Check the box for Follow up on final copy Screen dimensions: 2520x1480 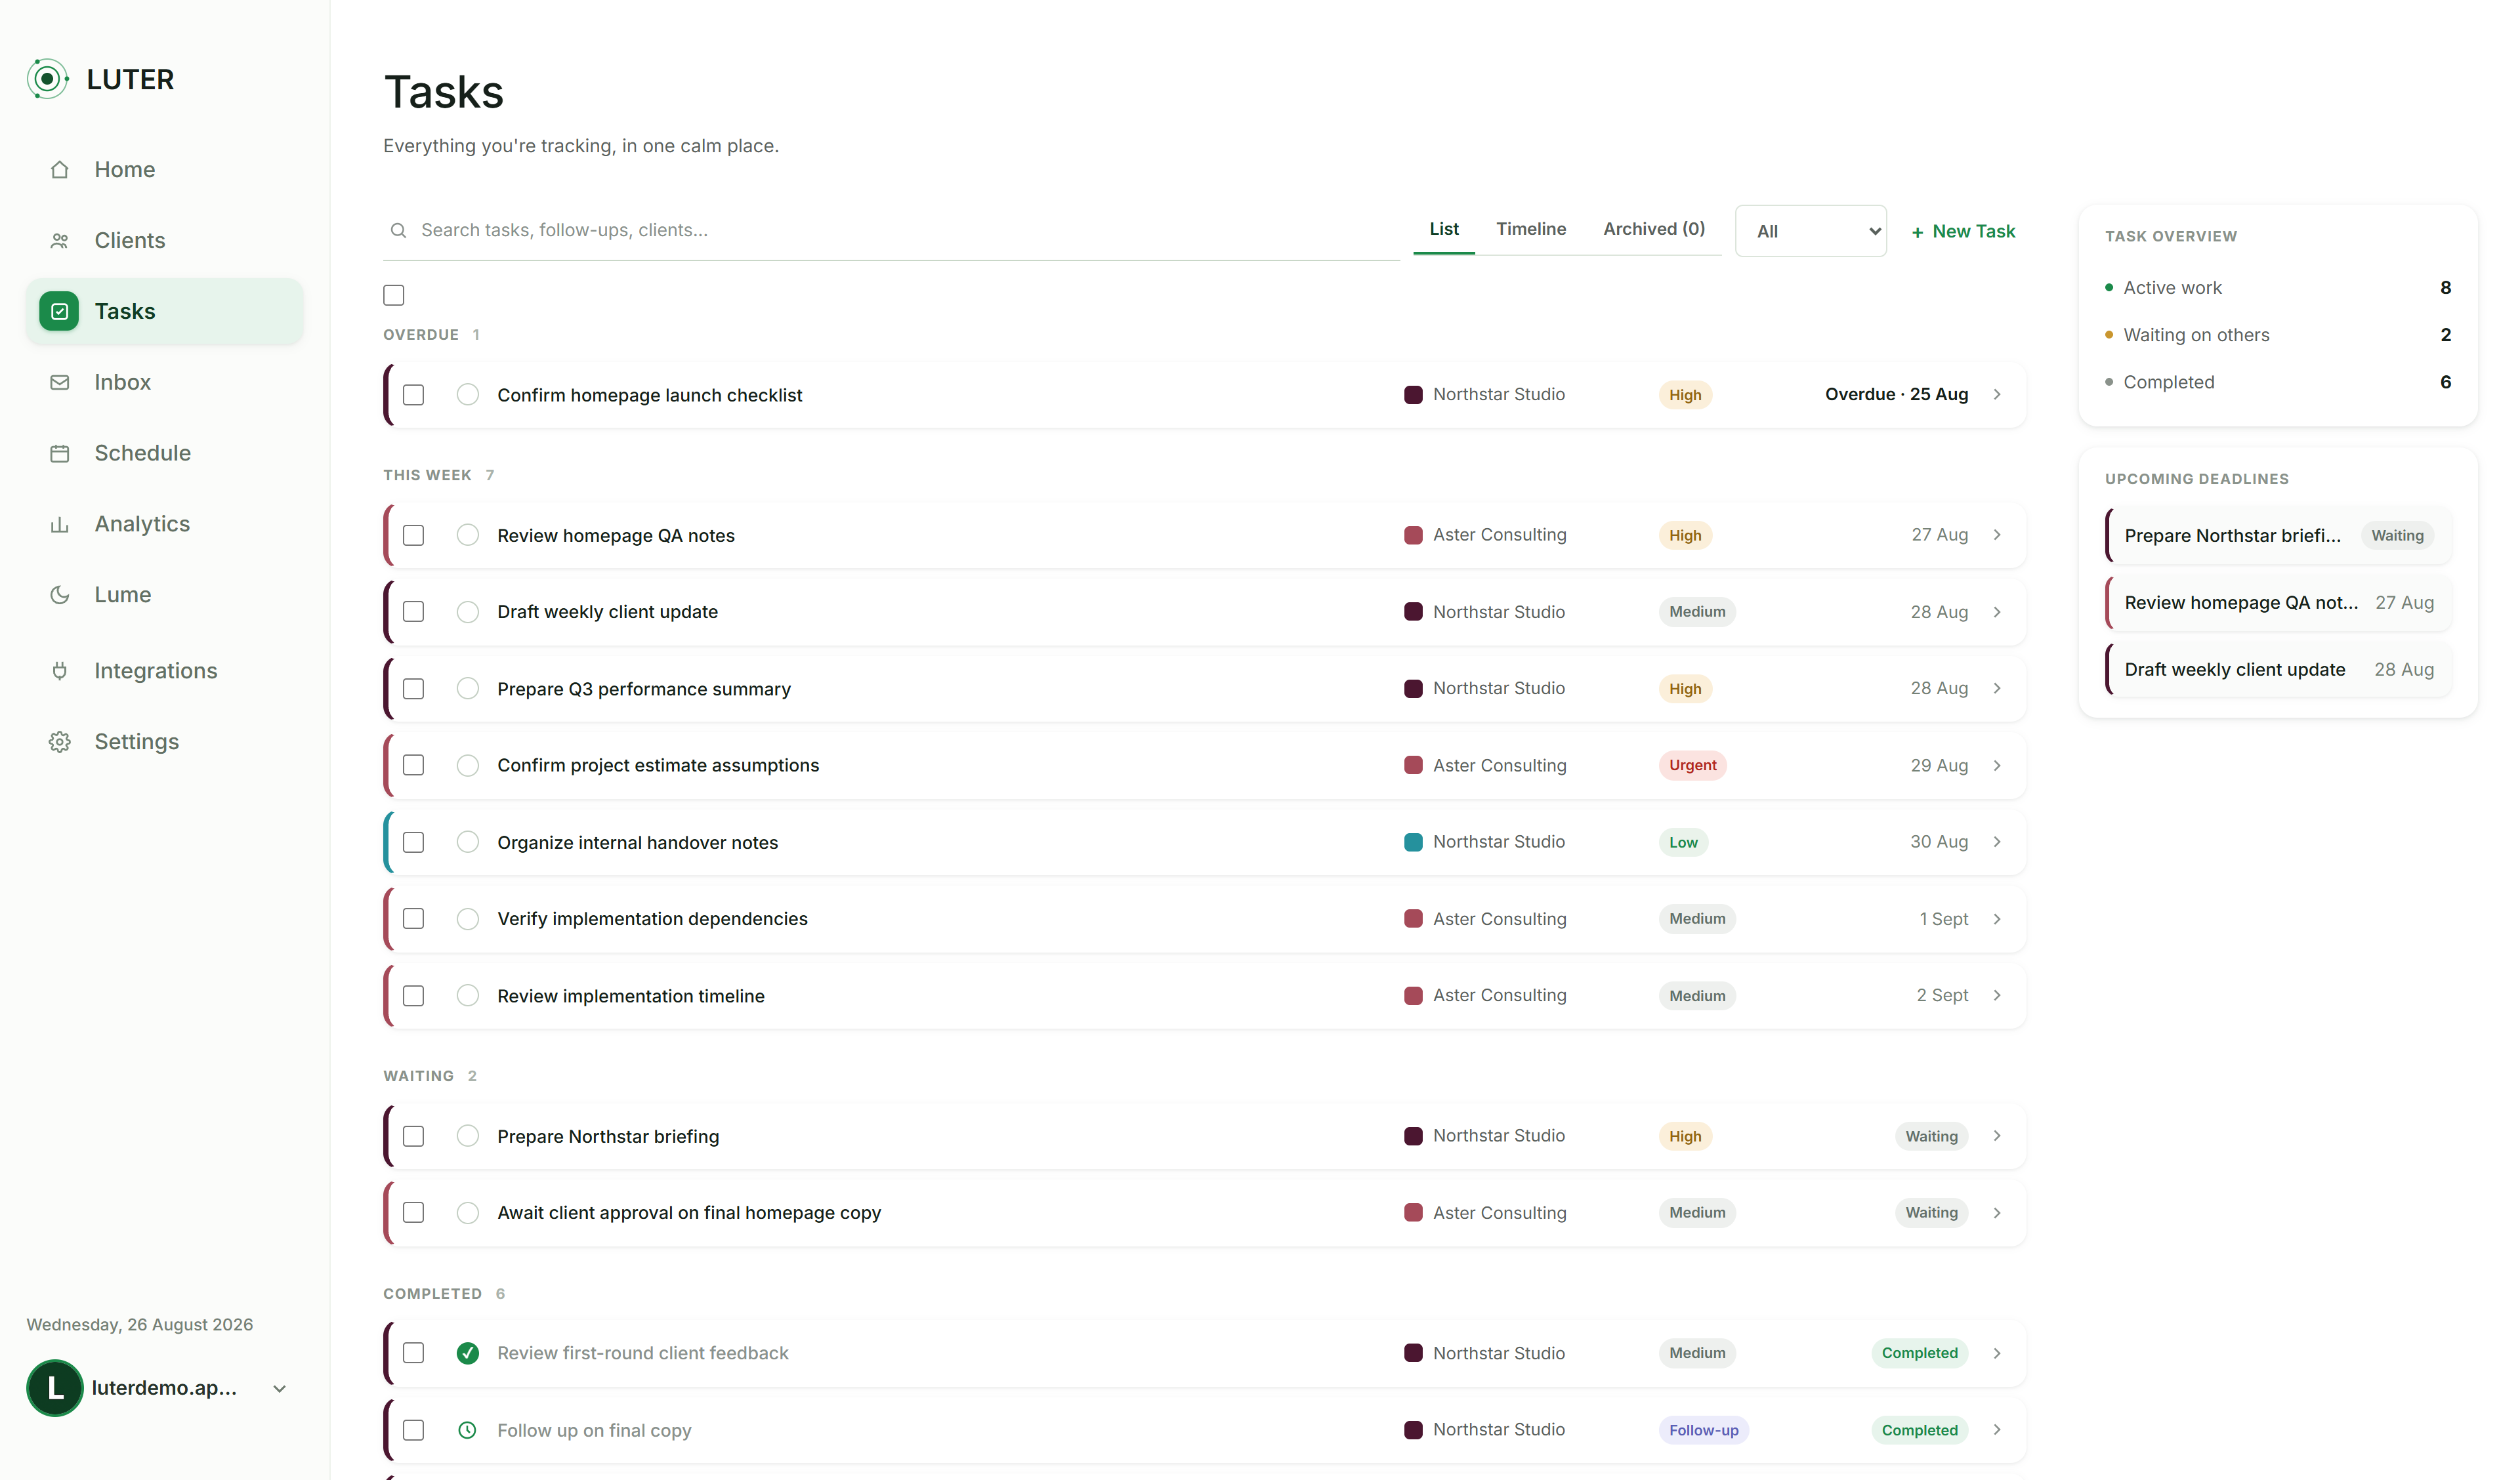(413, 1431)
